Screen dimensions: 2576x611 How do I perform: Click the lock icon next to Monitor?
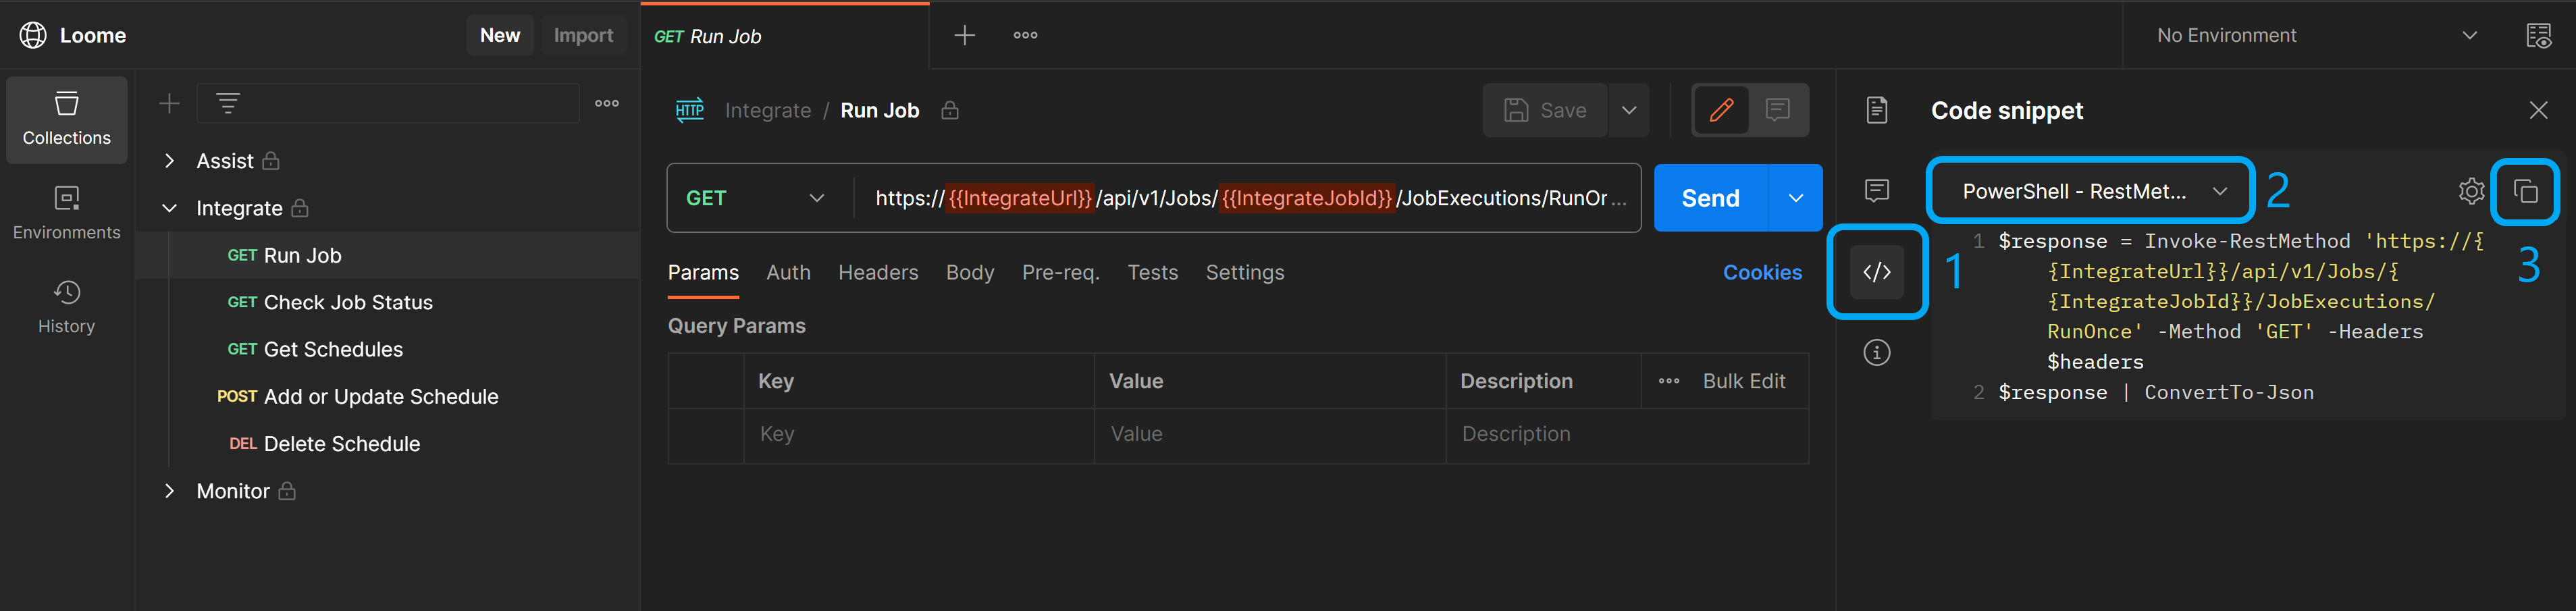pyautogui.click(x=287, y=491)
